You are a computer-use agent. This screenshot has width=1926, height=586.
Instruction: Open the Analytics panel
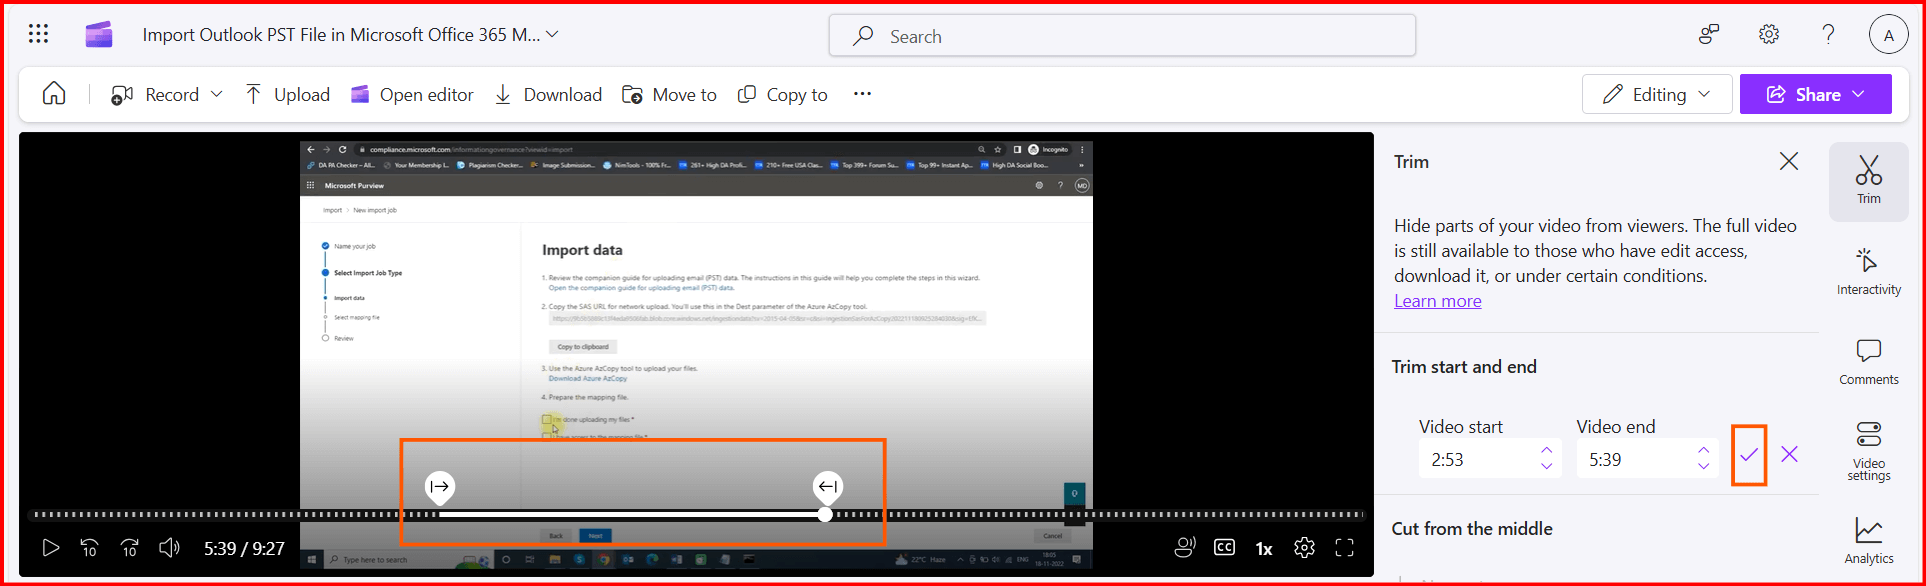(1868, 541)
